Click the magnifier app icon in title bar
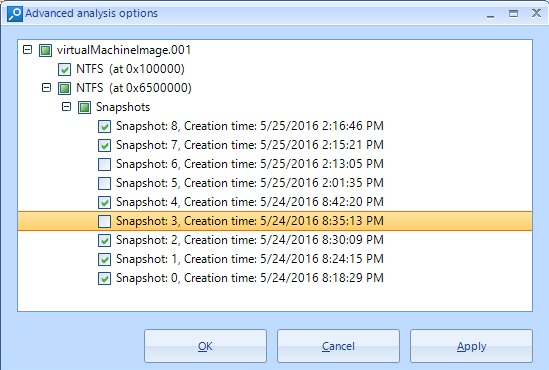The width and height of the screenshot is (549, 370). pos(15,14)
